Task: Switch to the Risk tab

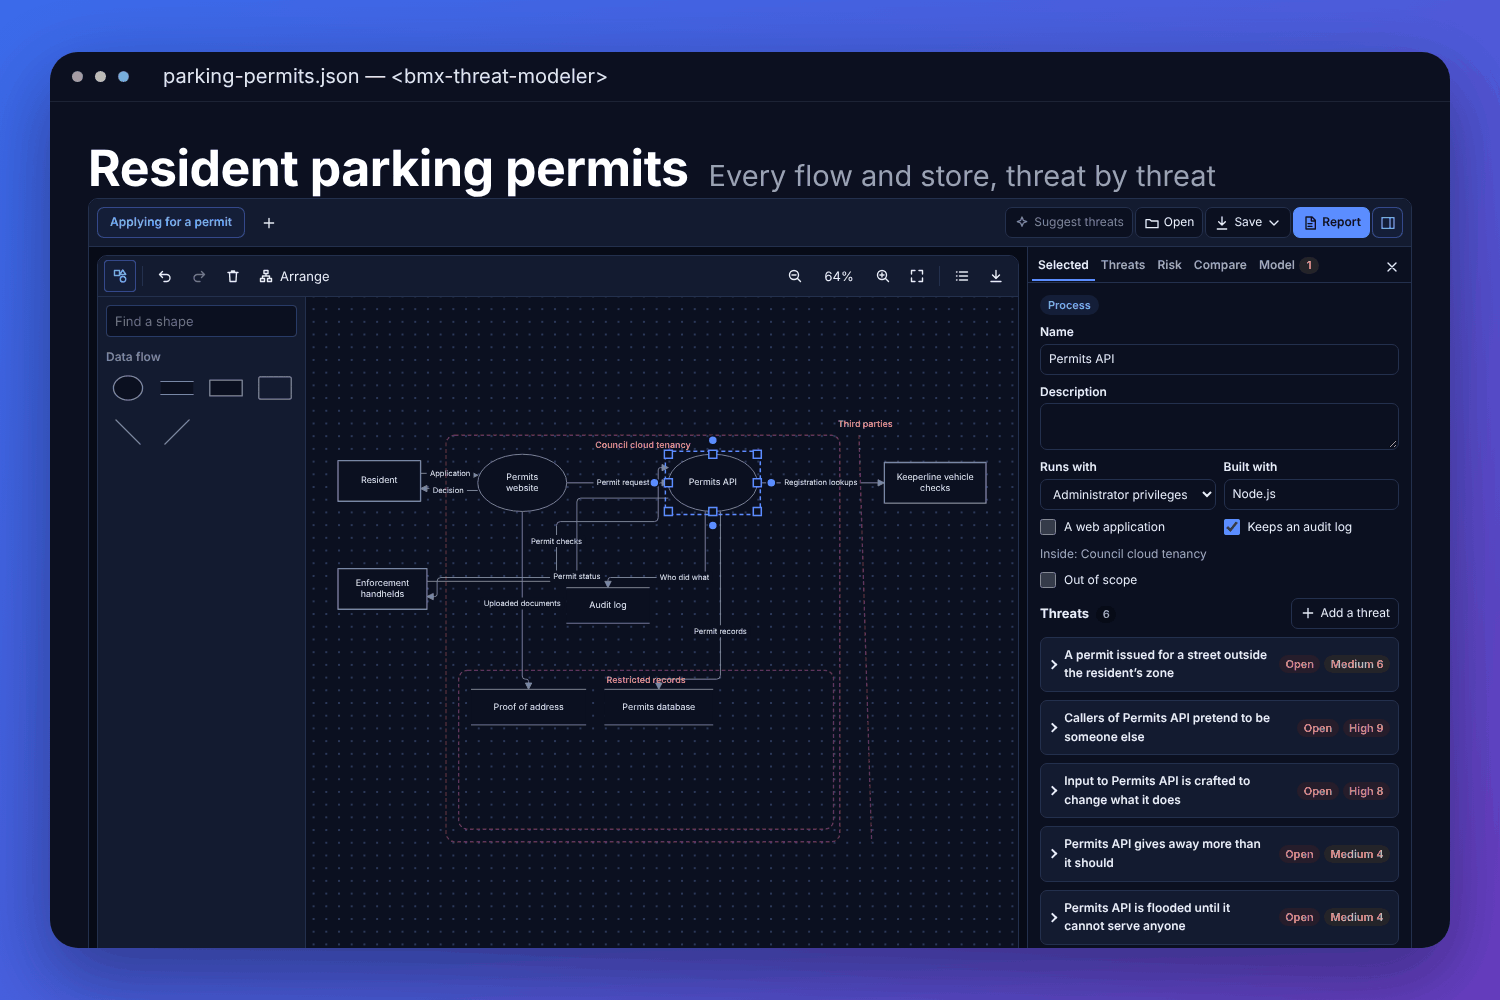Action: 1169,265
